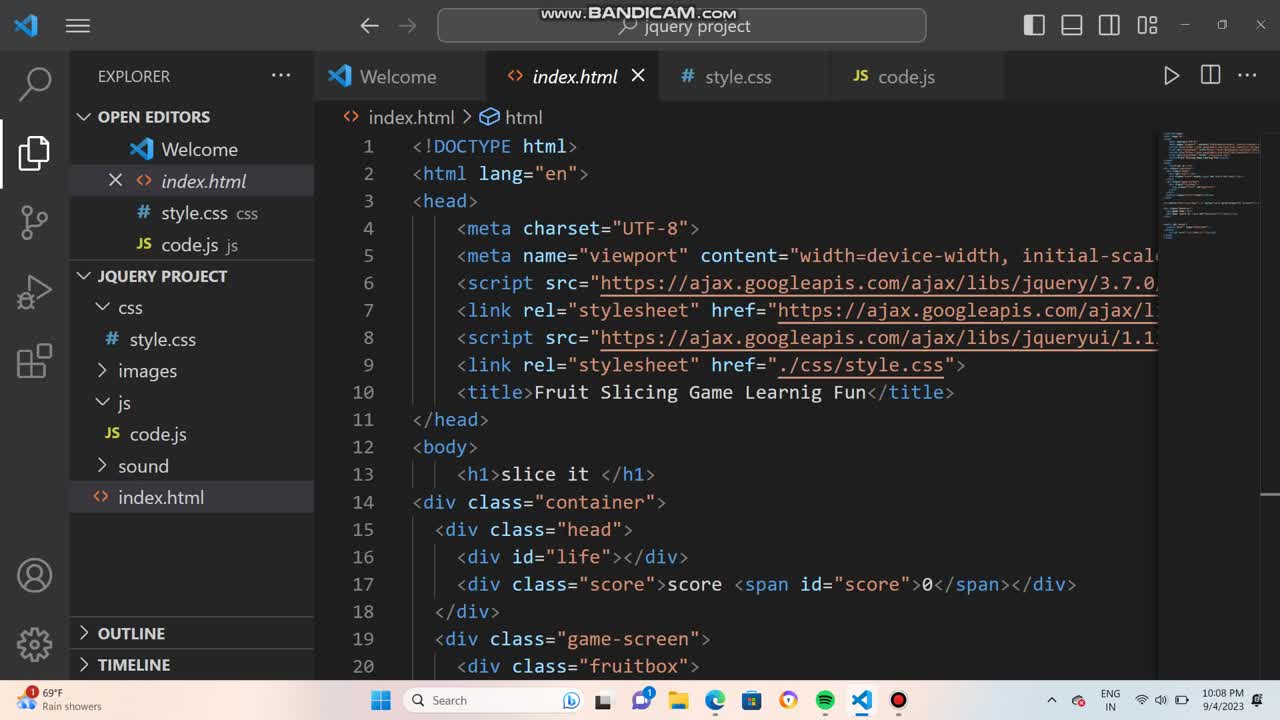This screenshot has height=720, width=1280.
Task: Expand the images folder
Action: 147,371
